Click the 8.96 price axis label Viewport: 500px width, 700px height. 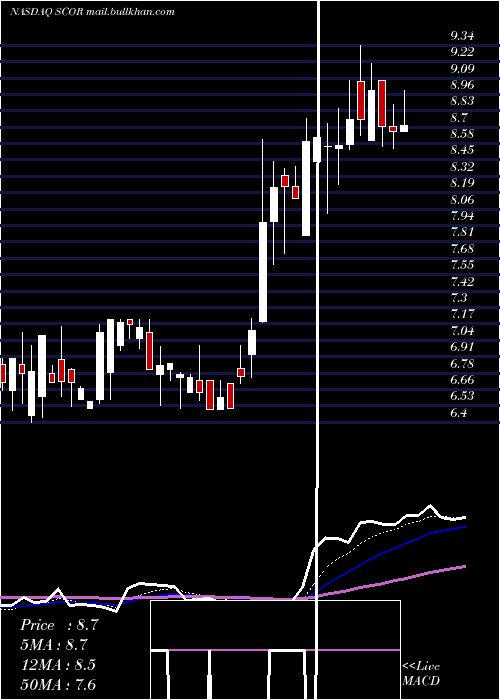462,85
